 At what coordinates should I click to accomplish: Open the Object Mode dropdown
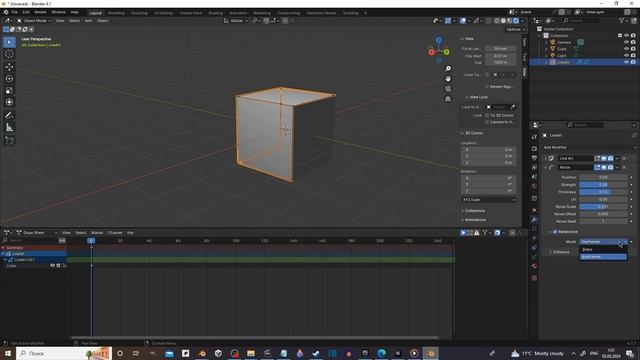pyautogui.click(x=34, y=20)
